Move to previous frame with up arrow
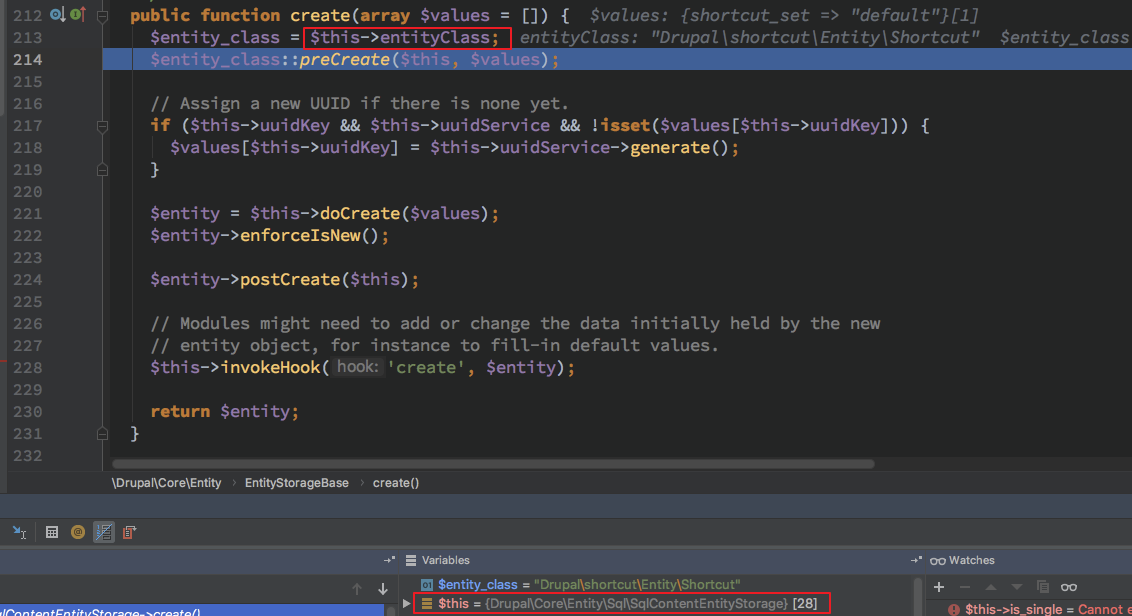Image resolution: width=1132 pixels, height=616 pixels. click(355, 589)
